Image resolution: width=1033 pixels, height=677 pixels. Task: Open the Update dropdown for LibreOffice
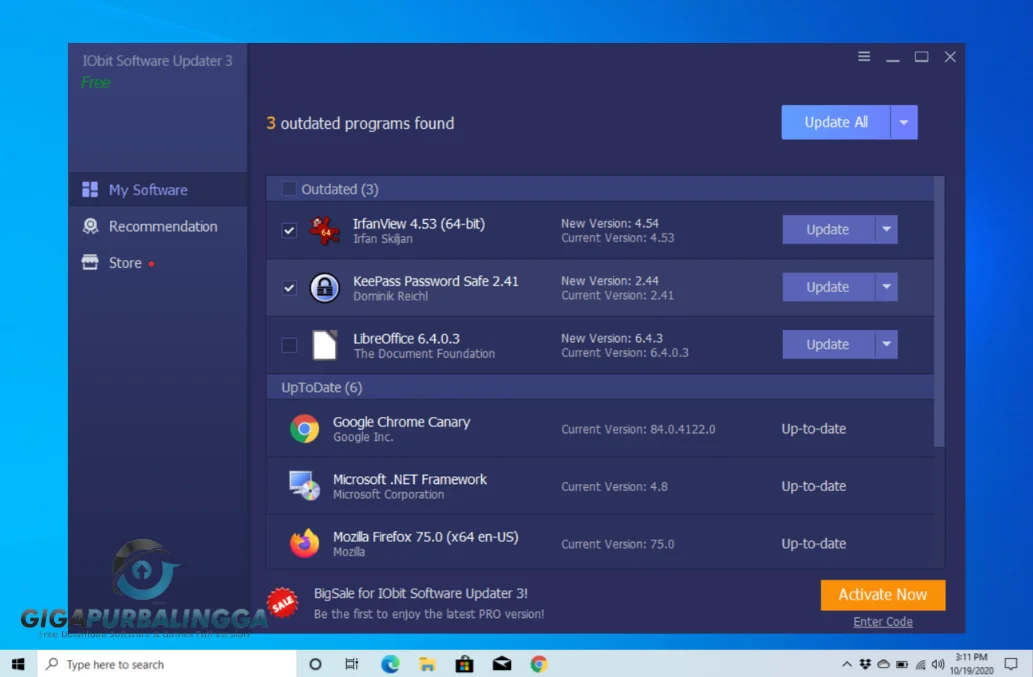tap(888, 344)
